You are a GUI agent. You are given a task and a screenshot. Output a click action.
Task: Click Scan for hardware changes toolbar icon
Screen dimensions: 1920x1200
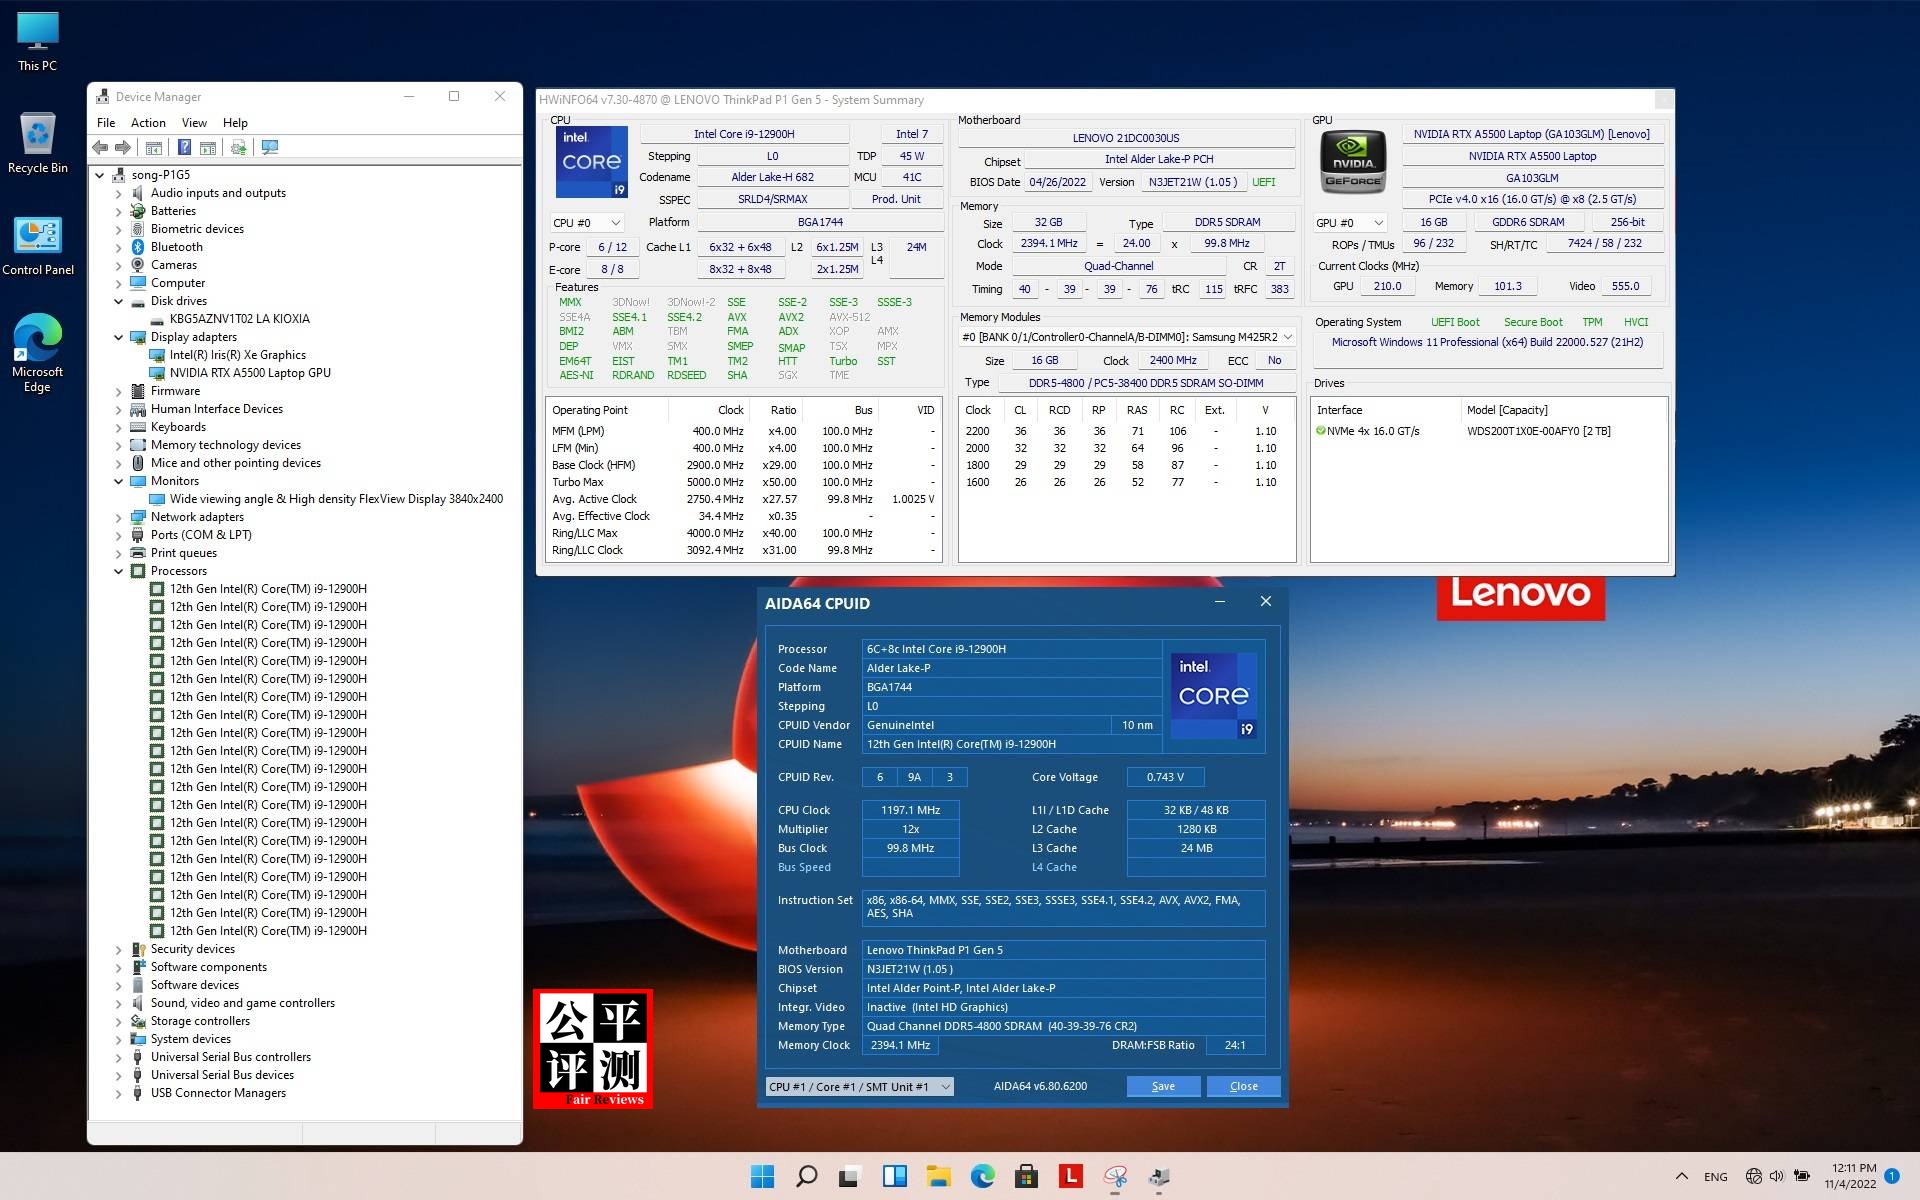(238, 147)
